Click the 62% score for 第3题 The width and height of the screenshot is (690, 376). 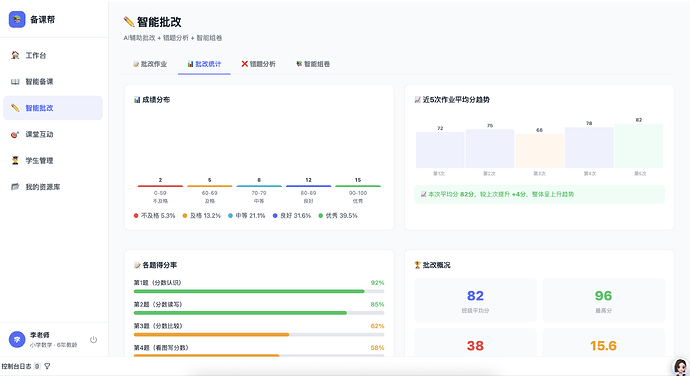[x=378, y=326]
